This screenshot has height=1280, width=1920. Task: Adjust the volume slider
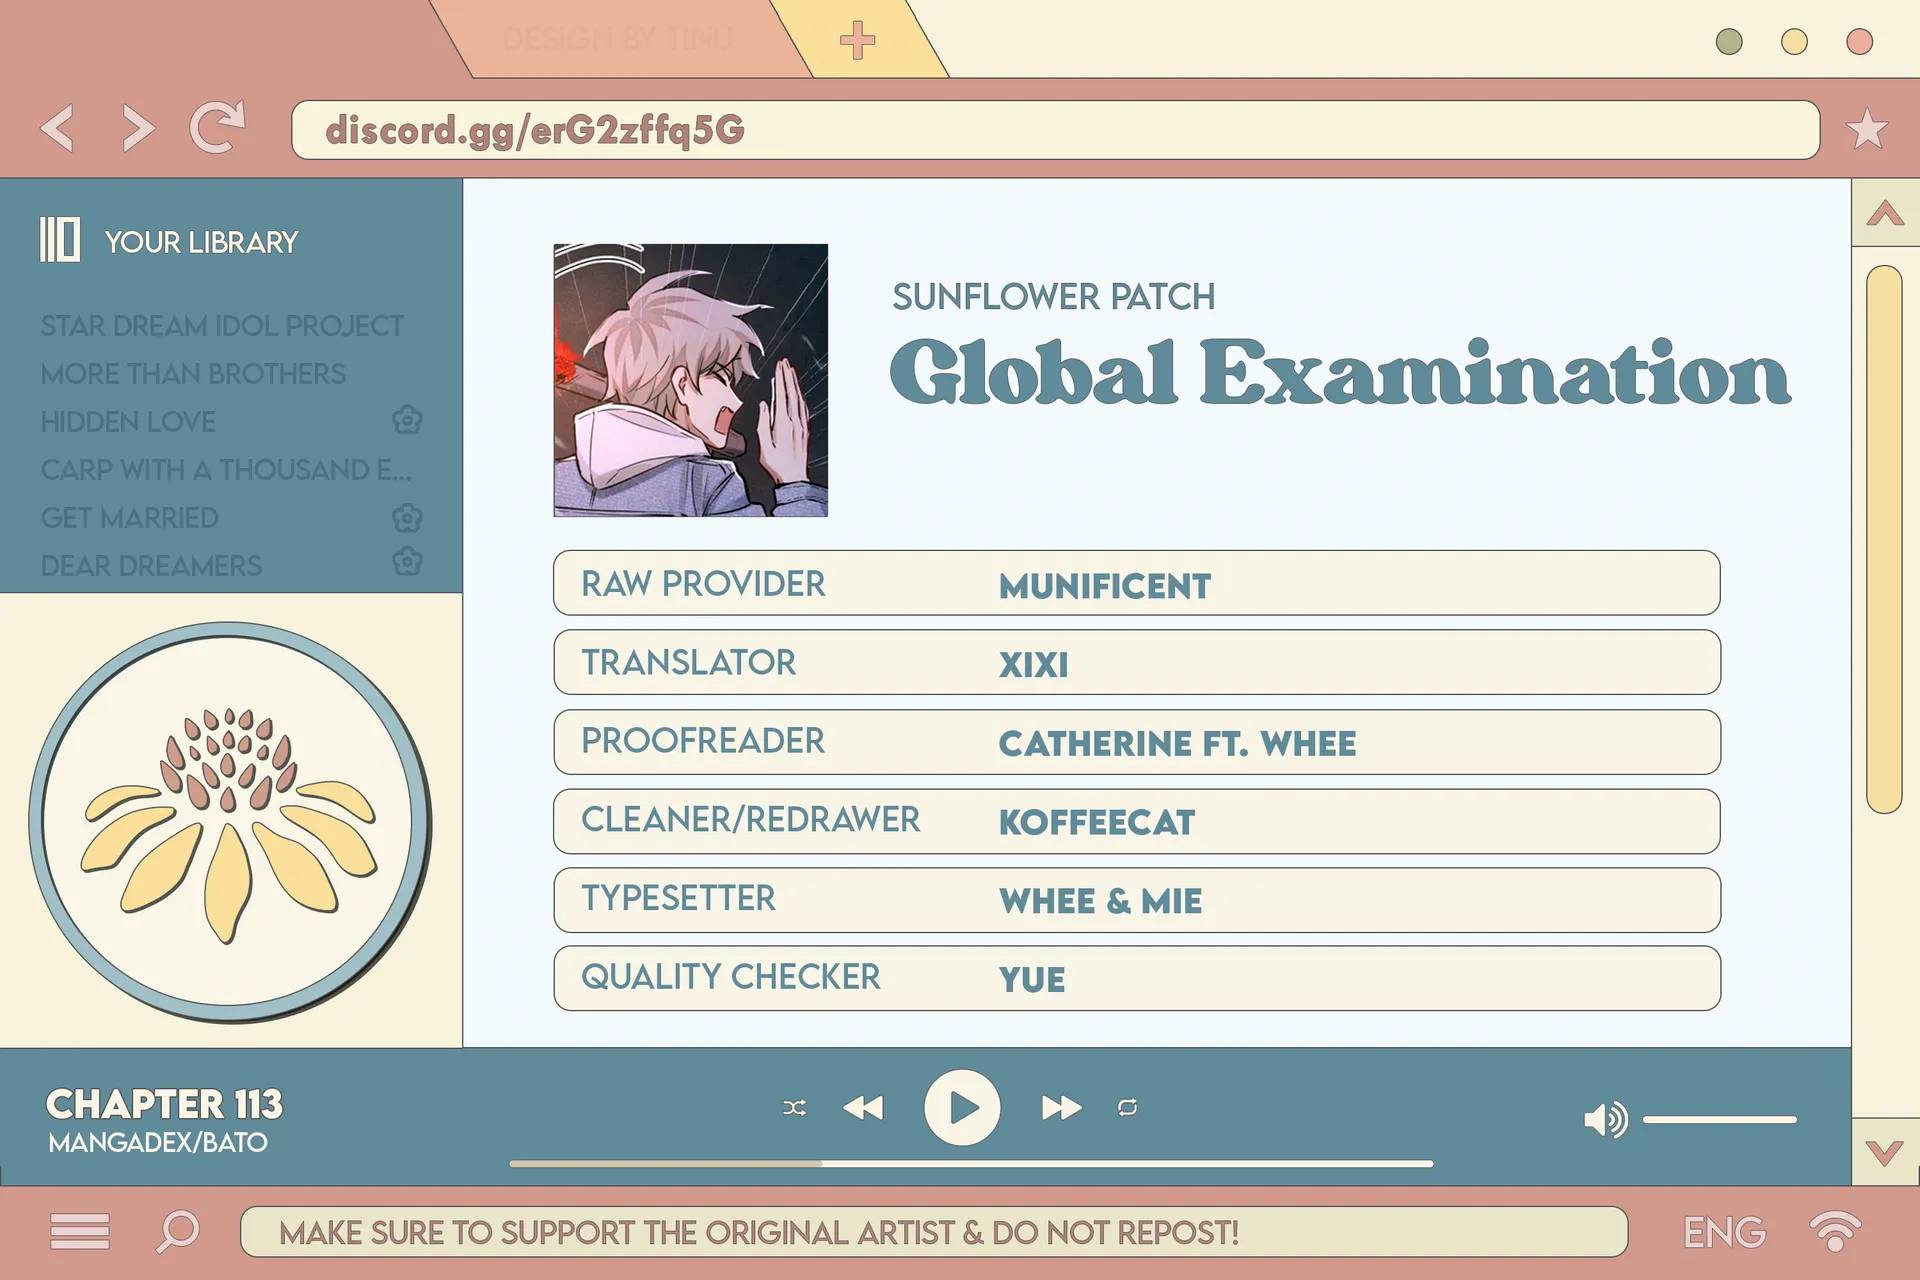tap(1719, 1120)
